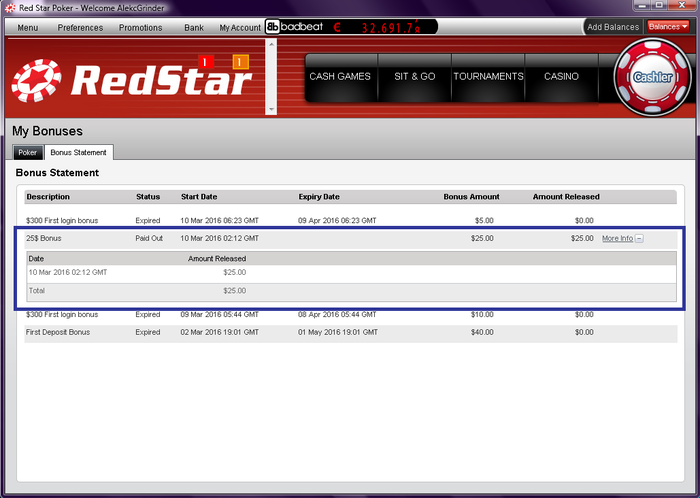Image resolution: width=700 pixels, height=498 pixels.
Task: Open the My Account menu
Action: [240, 28]
